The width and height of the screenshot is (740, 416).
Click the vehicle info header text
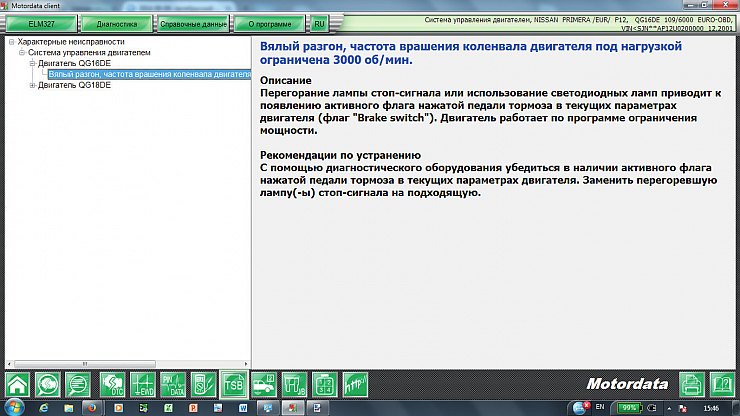click(x=578, y=24)
